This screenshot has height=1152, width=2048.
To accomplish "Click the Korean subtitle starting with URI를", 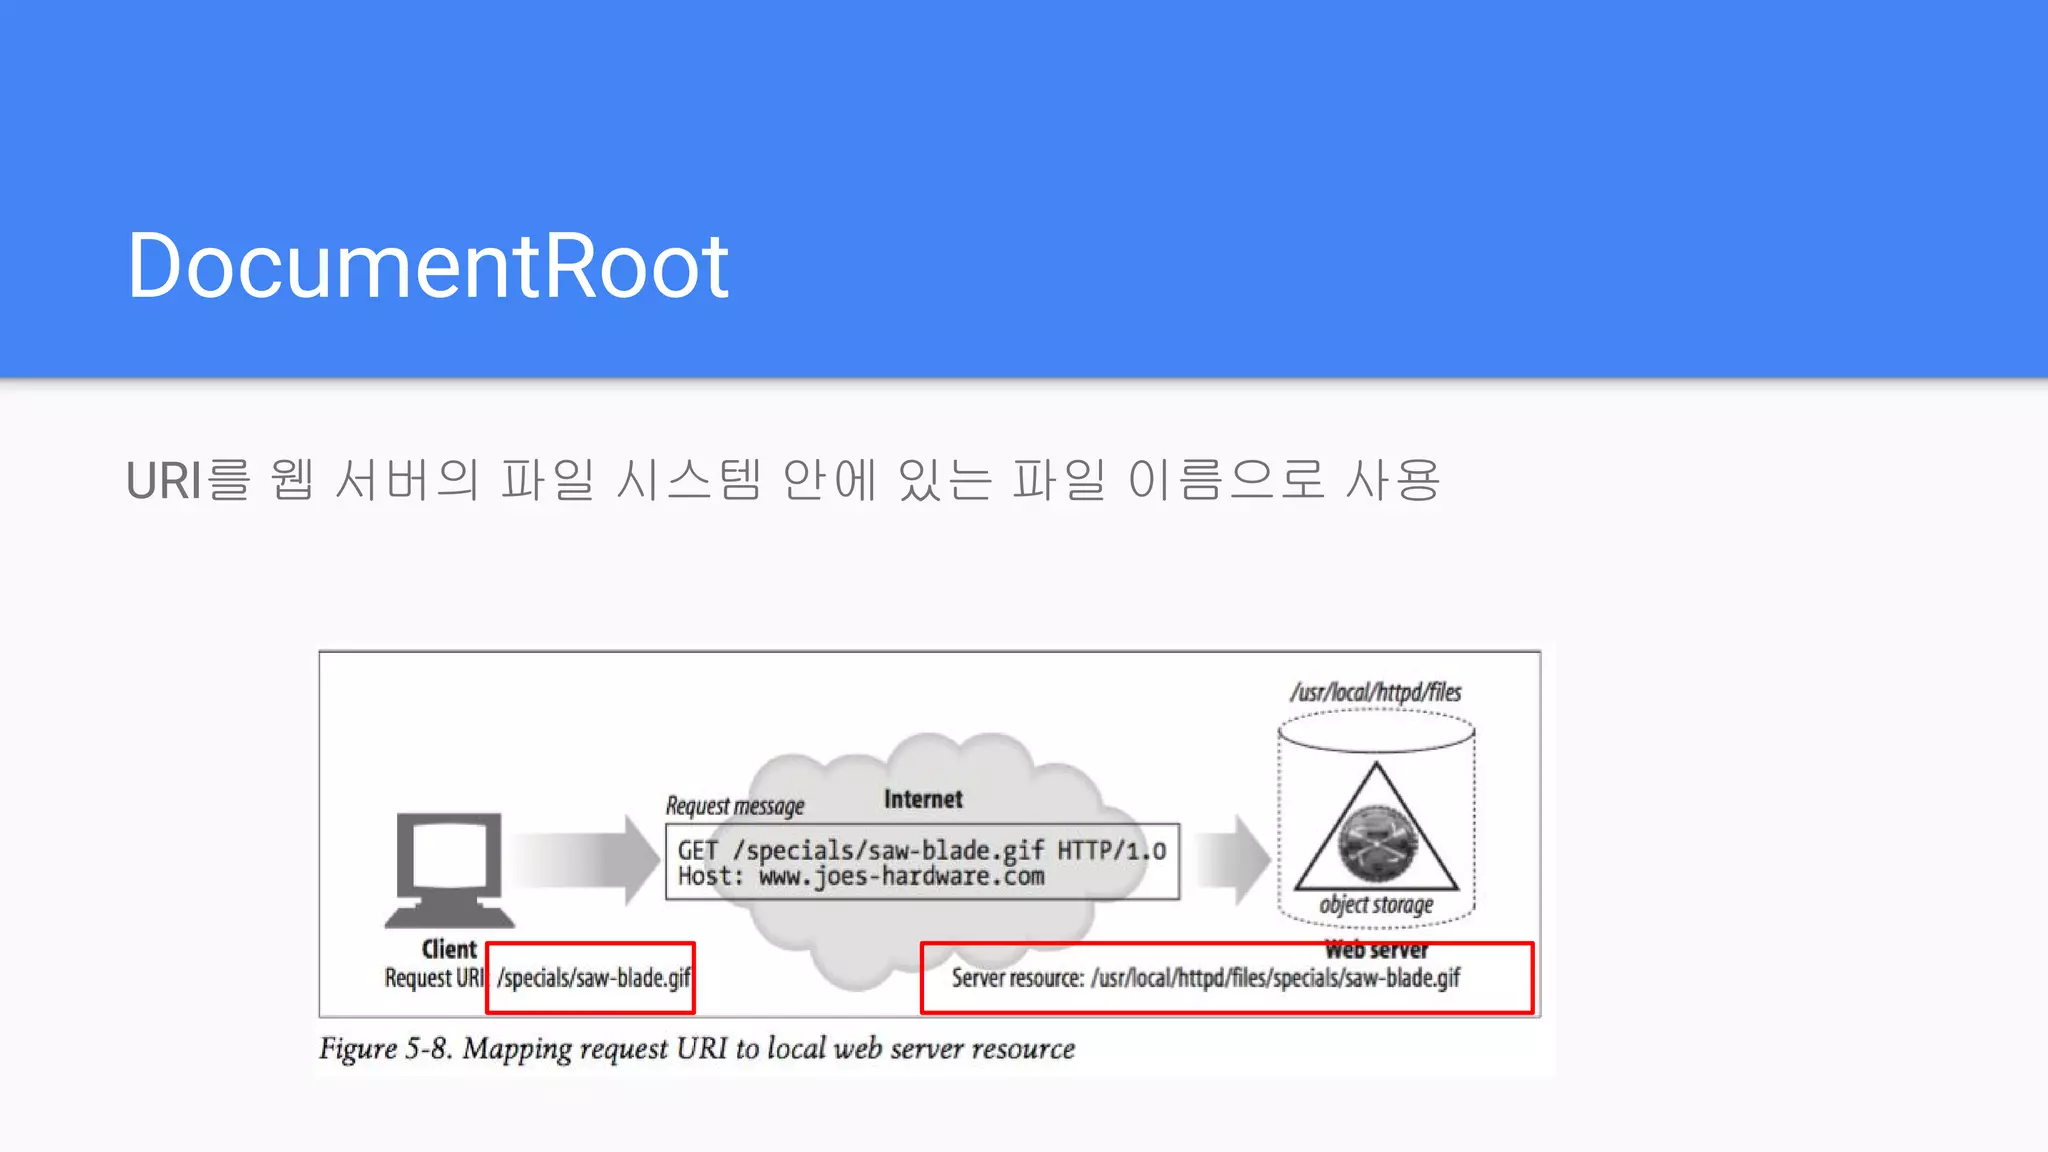I will [783, 480].
